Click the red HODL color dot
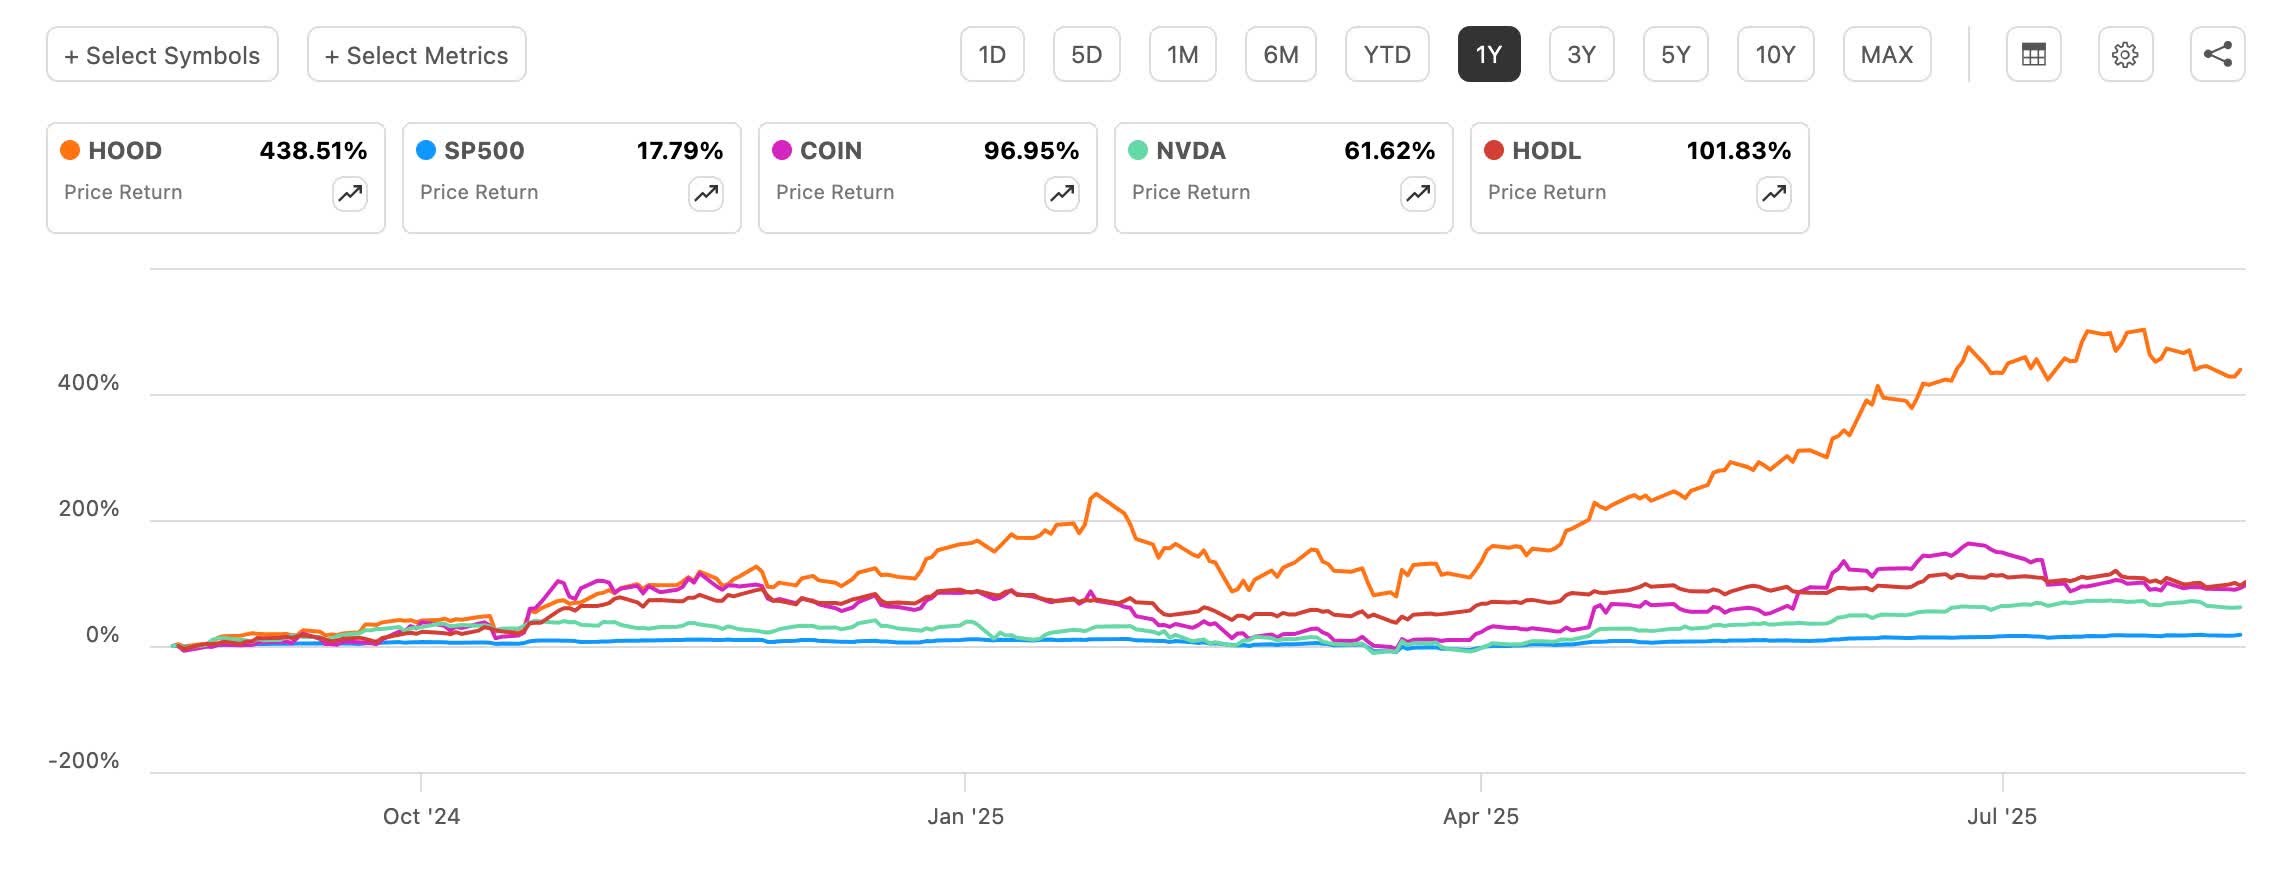 (x=1496, y=150)
